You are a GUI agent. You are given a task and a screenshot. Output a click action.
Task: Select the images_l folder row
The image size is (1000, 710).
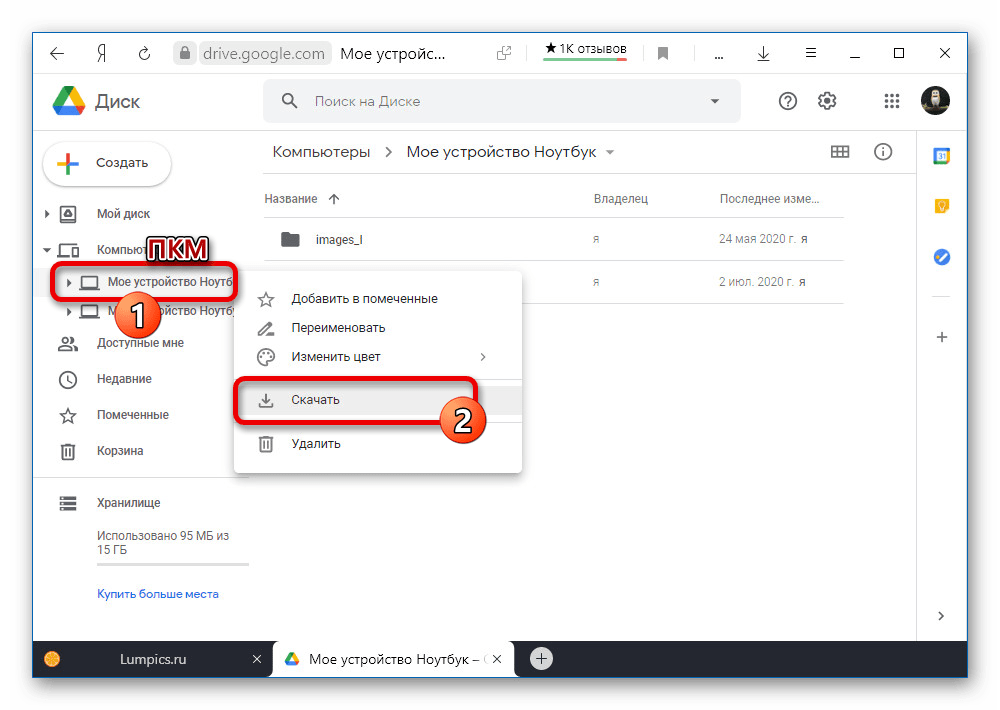[x=554, y=239]
